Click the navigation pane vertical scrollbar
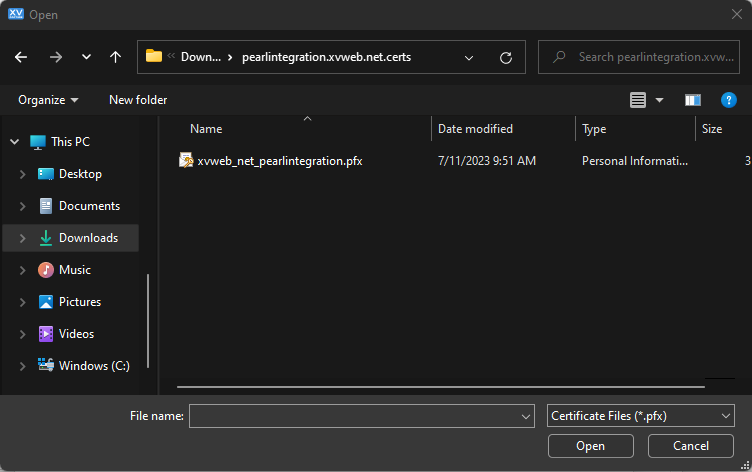Image resolution: width=752 pixels, height=472 pixels. click(148, 321)
